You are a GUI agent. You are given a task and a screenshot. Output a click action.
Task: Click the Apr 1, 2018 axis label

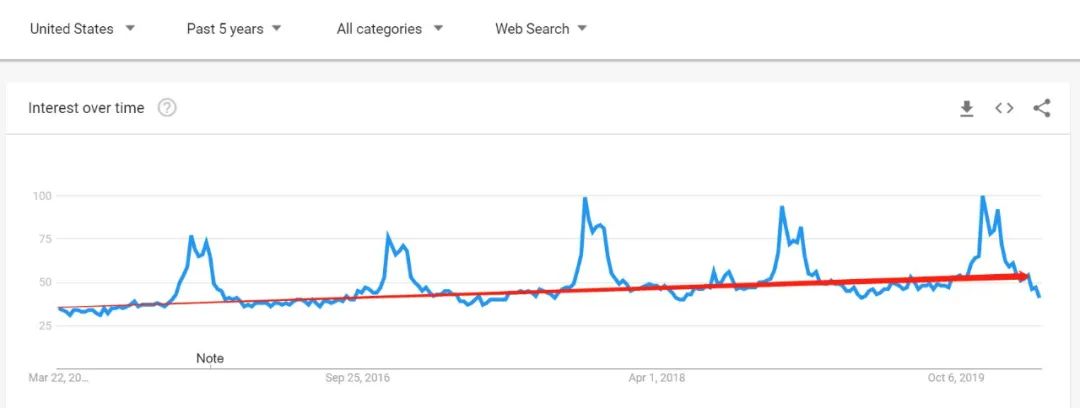coord(657,378)
